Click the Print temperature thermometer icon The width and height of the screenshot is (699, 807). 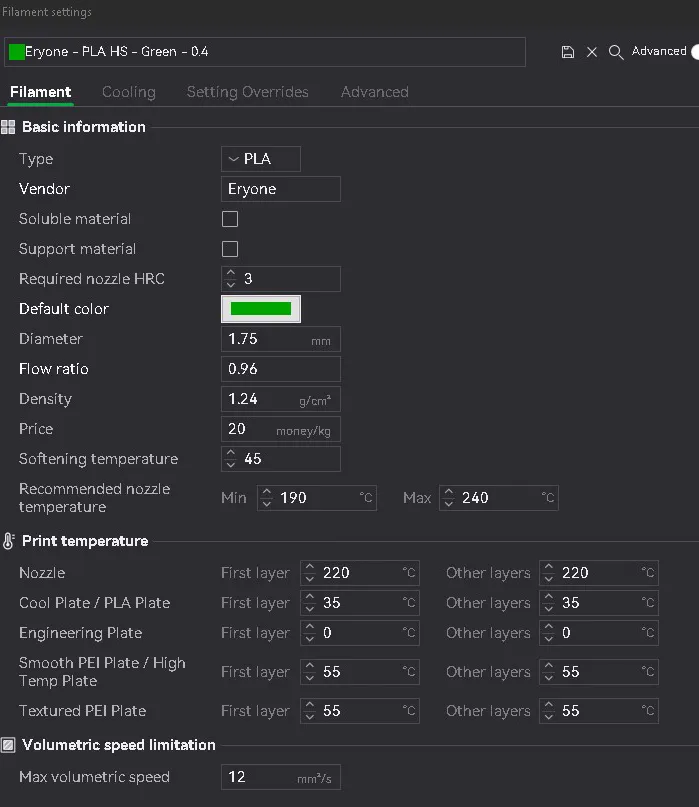point(8,541)
